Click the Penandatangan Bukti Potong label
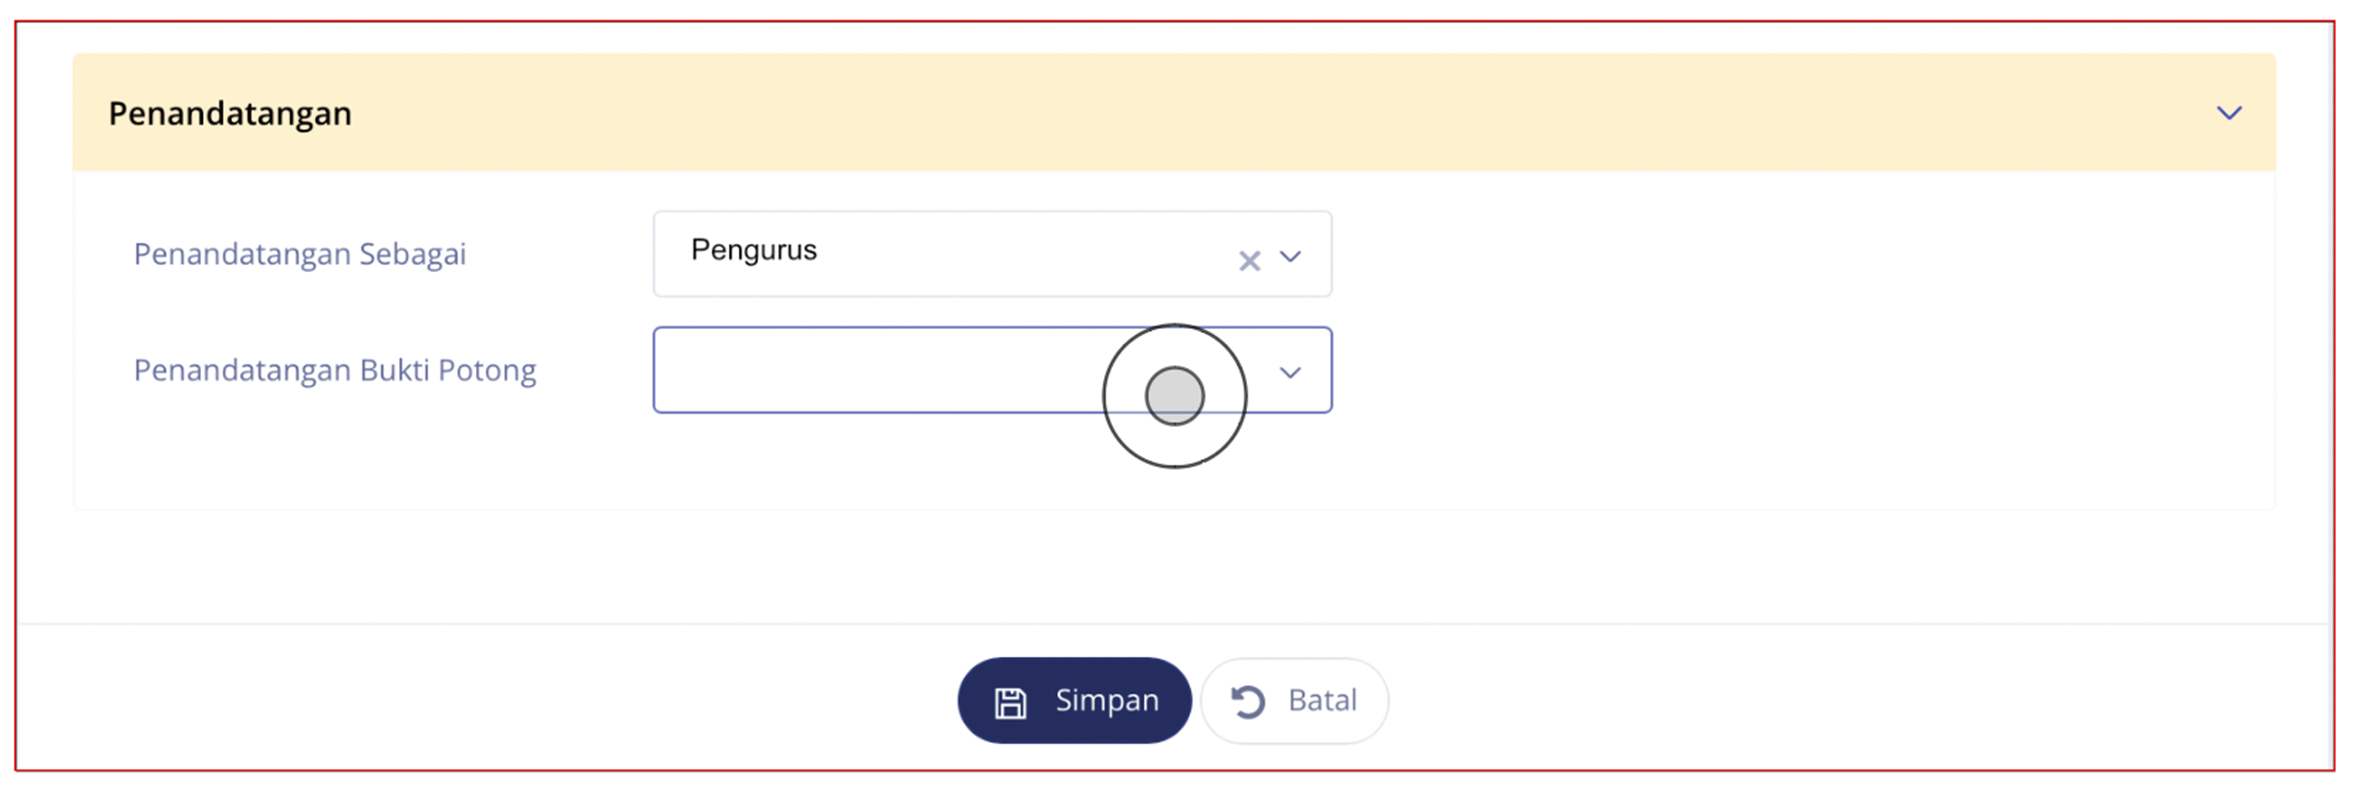2354x788 pixels. coord(337,370)
